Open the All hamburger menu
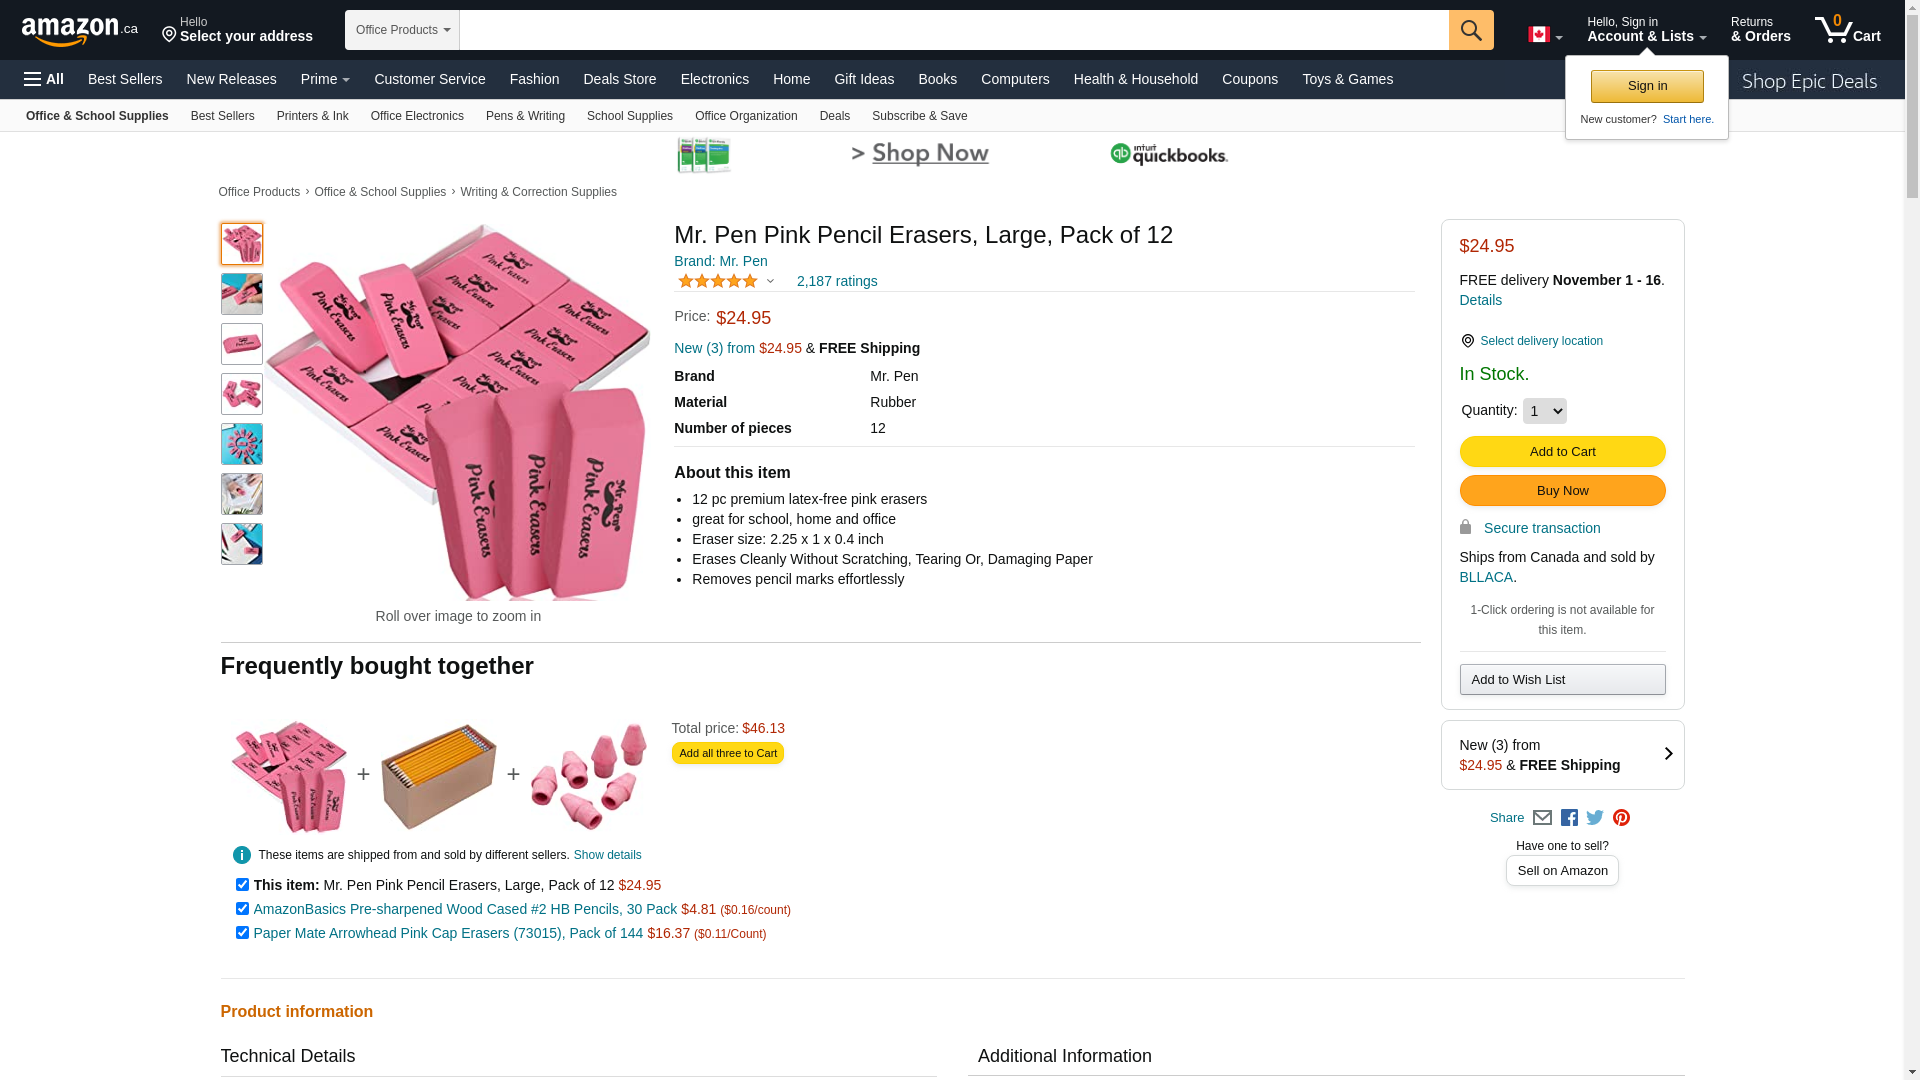 pos(44,79)
